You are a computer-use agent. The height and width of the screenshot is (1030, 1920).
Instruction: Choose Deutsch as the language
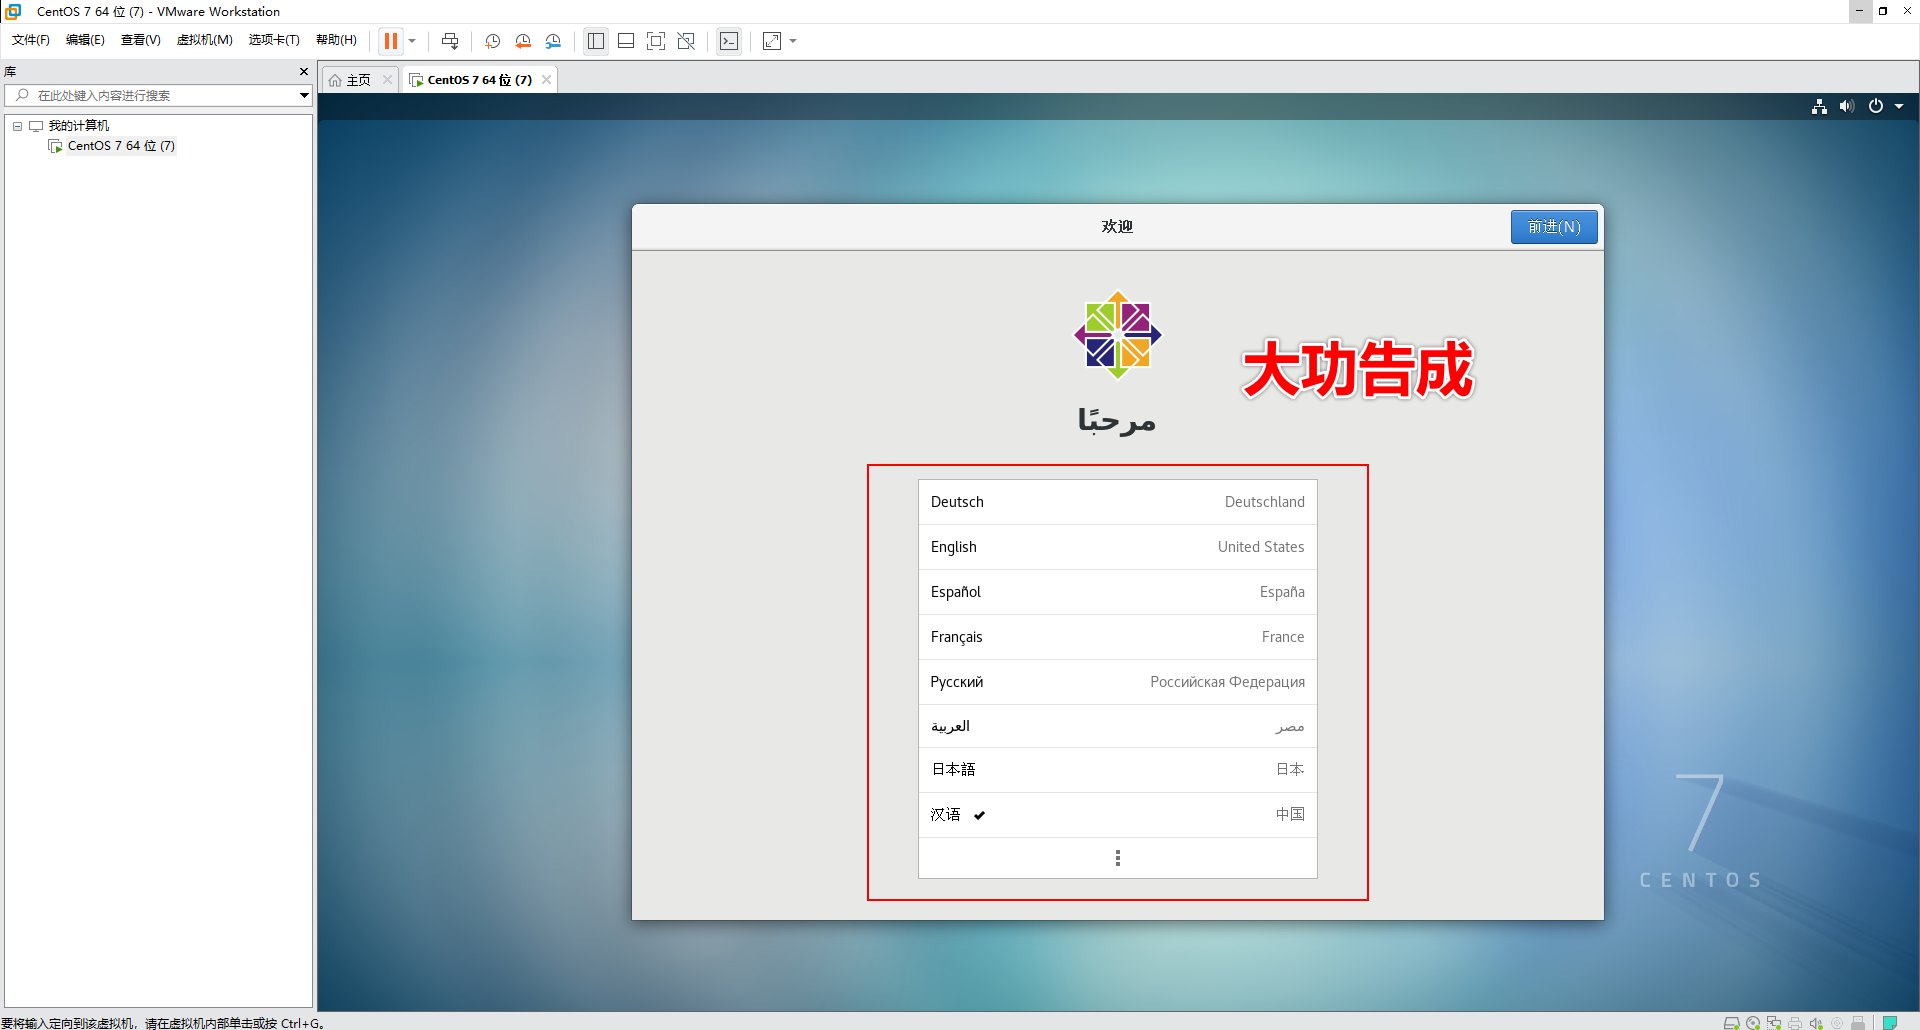[x=1117, y=502]
